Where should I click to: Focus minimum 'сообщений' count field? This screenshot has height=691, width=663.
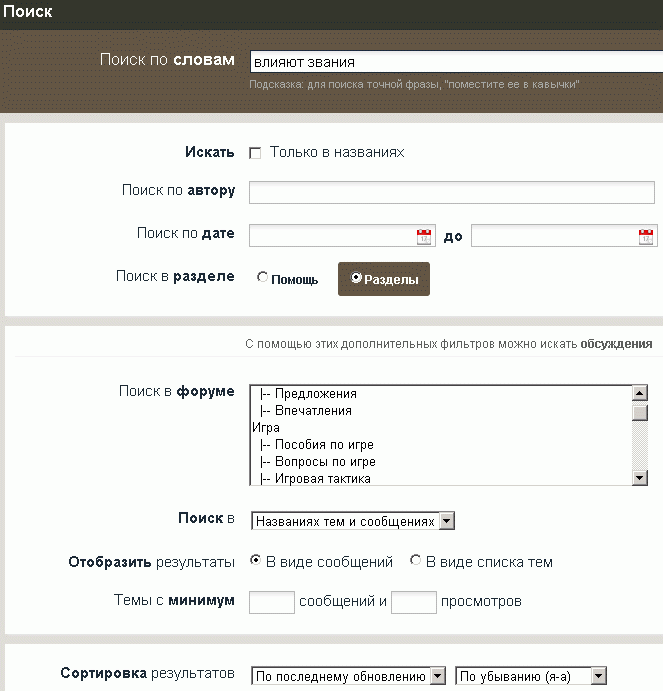click(272, 602)
